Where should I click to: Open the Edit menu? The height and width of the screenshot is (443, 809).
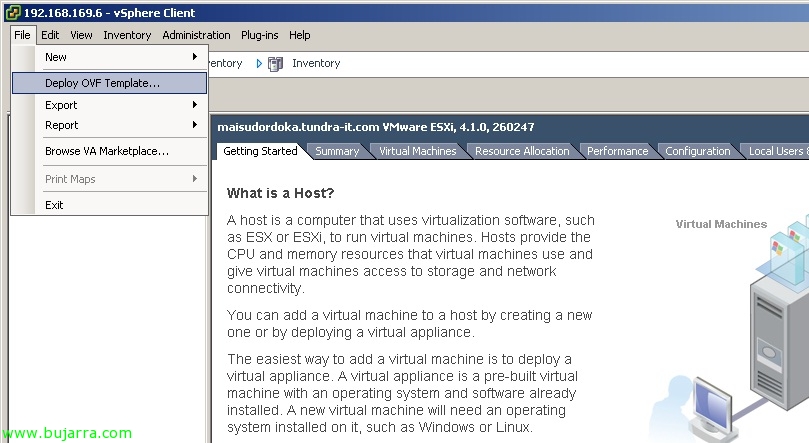(50, 35)
